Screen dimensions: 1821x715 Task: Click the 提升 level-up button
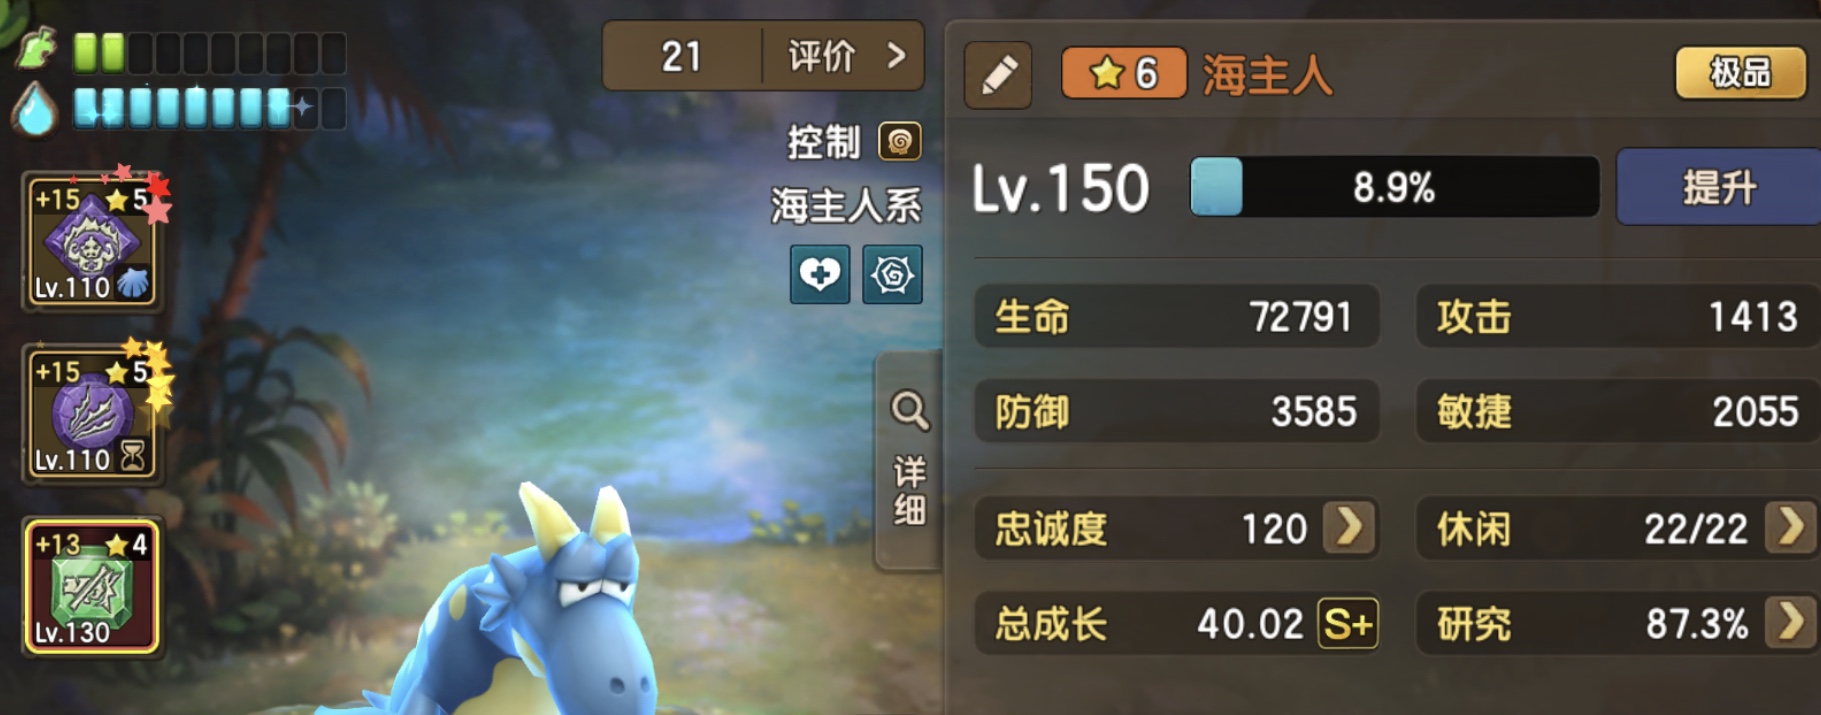pyautogui.click(x=1719, y=187)
